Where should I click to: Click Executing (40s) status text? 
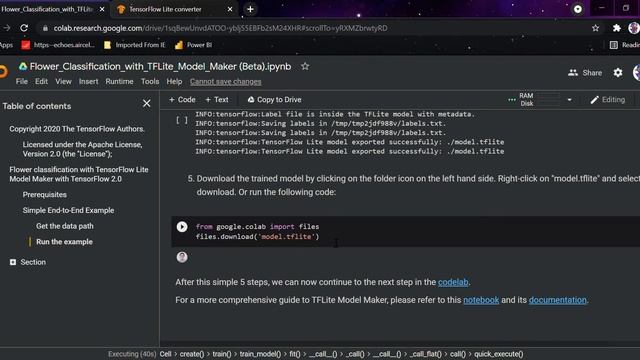click(x=132, y=354)
